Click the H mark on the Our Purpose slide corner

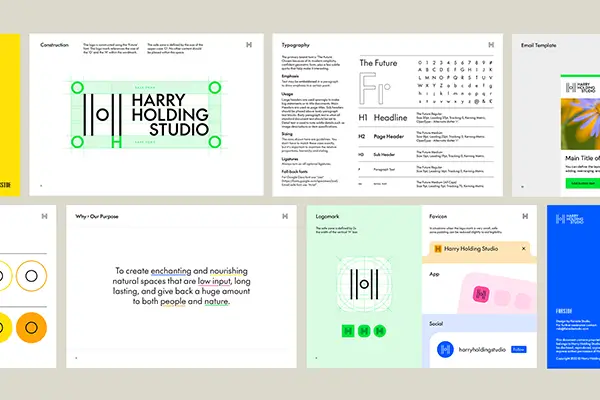285,216
